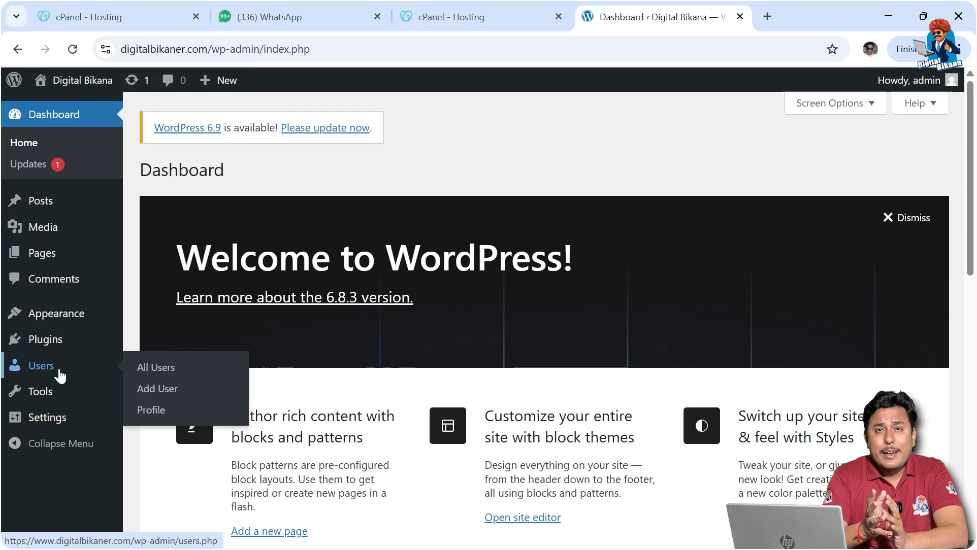Click Howdy, admin account menu

point(917,80)
